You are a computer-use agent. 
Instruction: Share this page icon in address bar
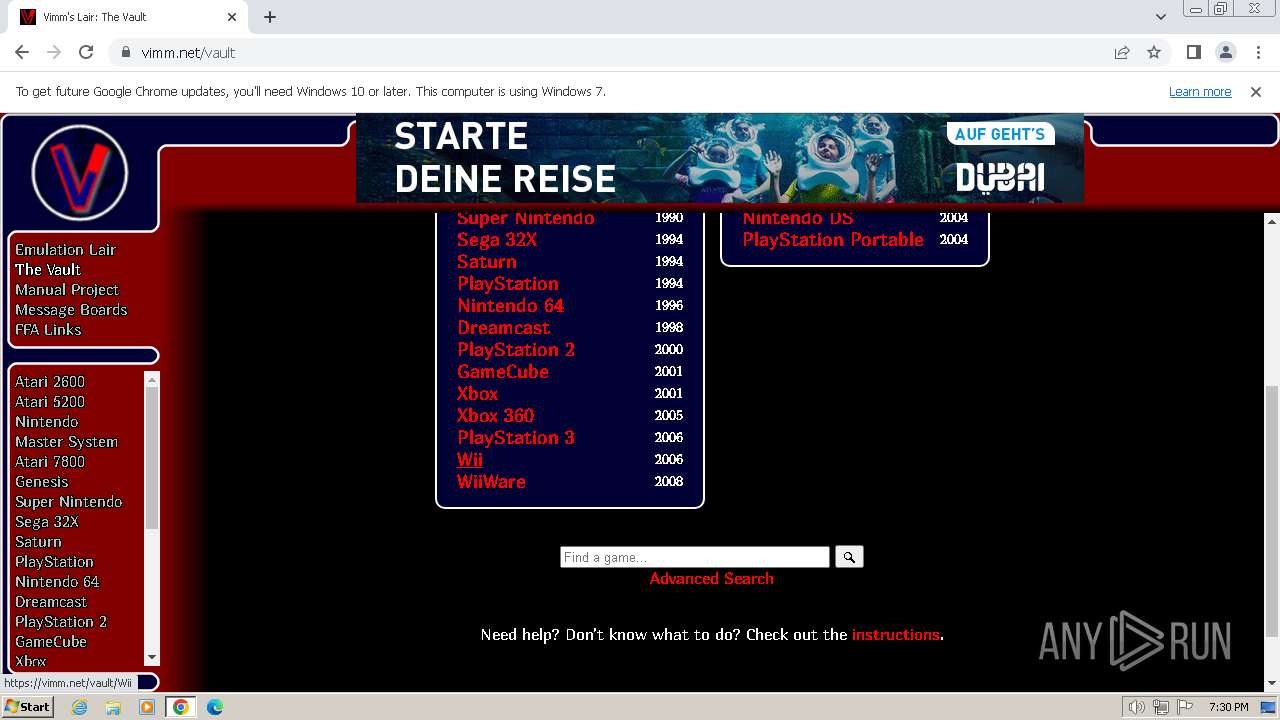pyautogui.click(x=1122, y=52)
